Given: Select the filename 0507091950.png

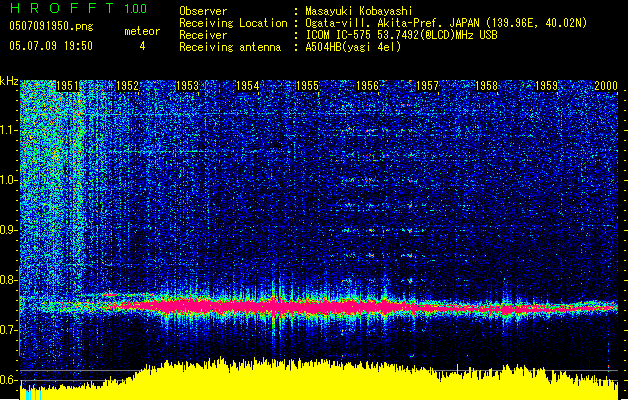Looking at the screenshot, I should pyautogui.click(x=51, y=27).
